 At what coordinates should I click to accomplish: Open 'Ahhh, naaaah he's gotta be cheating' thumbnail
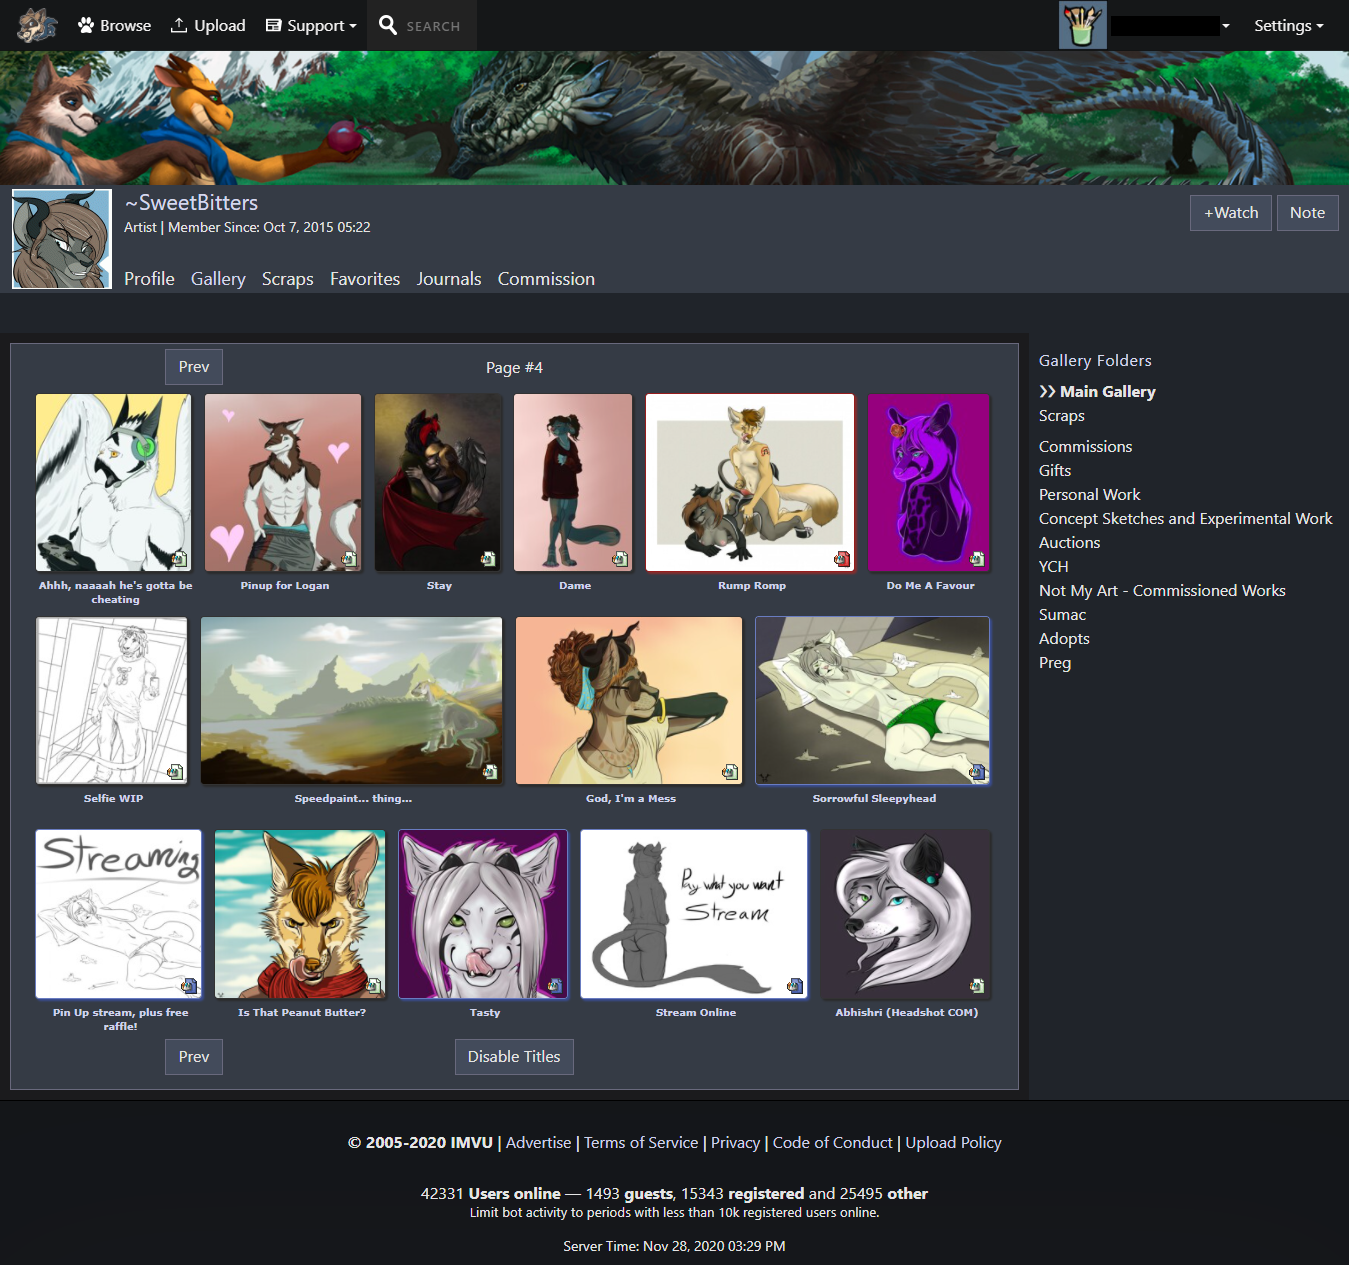[114, 482]
